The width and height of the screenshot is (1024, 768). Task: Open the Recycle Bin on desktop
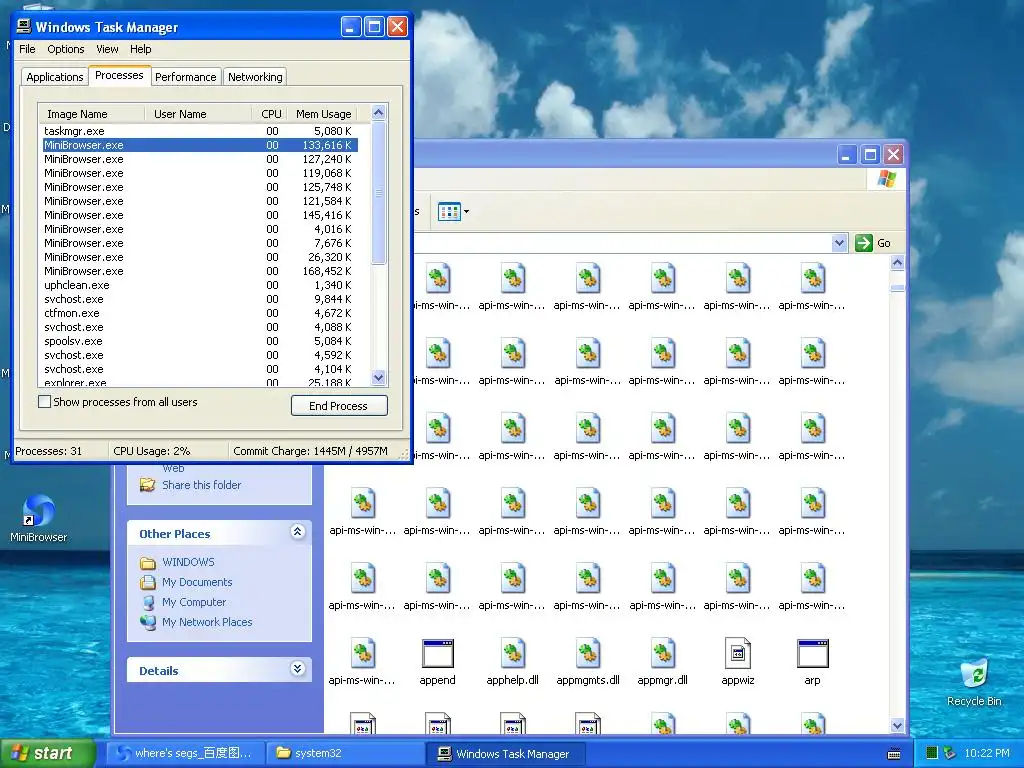[x=974, y=682]
